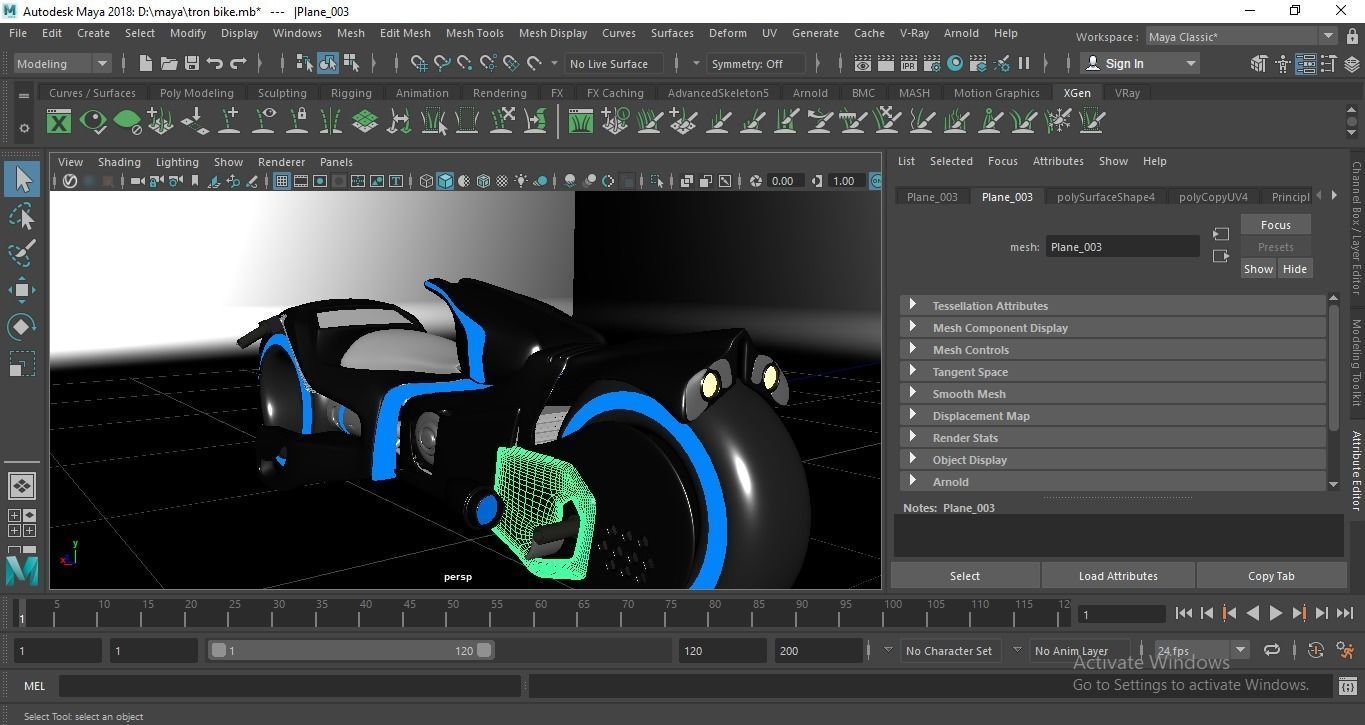1365x725 pixels.
Task: Toggle select by object type mode
Action: pyautogui.click(x=328, y=63)
